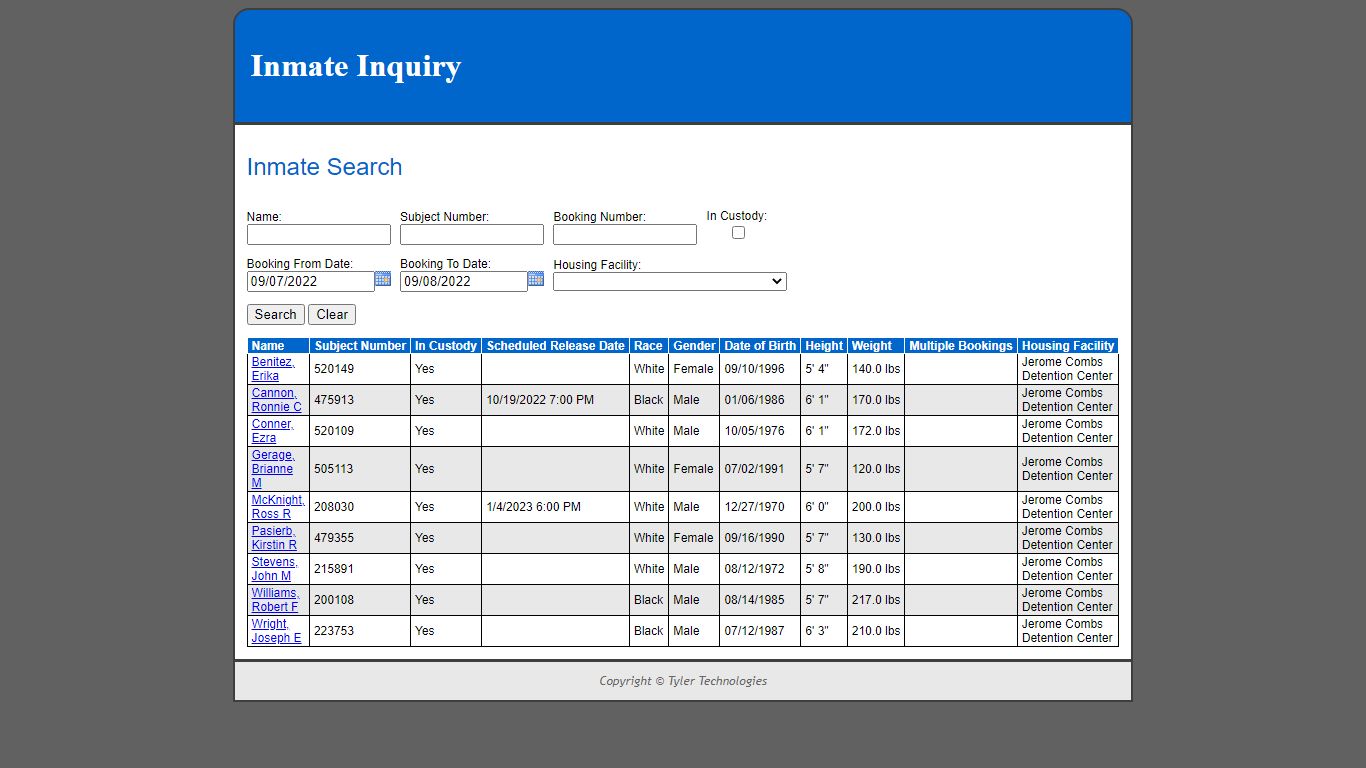Image resolution: width=1366 pixels, height=768 pixels.
Task: Select subject number 479355 cell
Action: 360,538
